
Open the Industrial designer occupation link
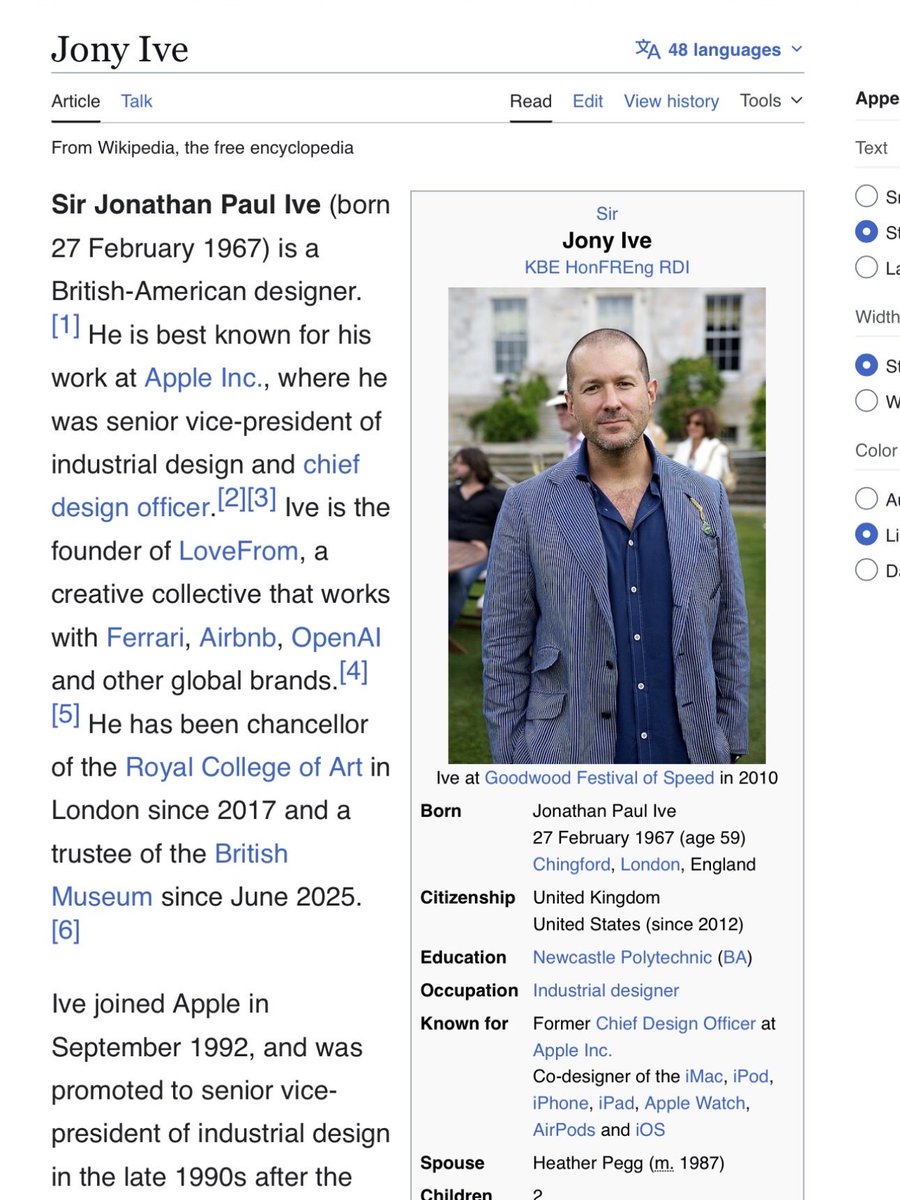pos(606,990)
